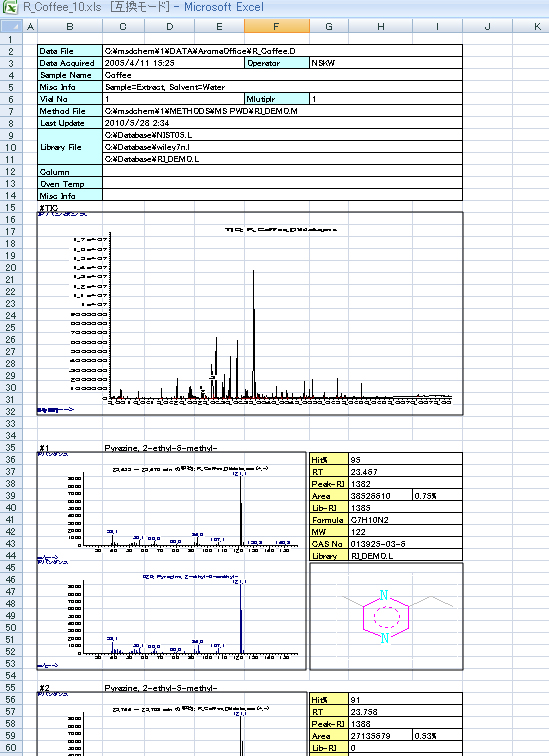The image size is (549, 756).
Task: Select column H header
Action: (380, 26)
